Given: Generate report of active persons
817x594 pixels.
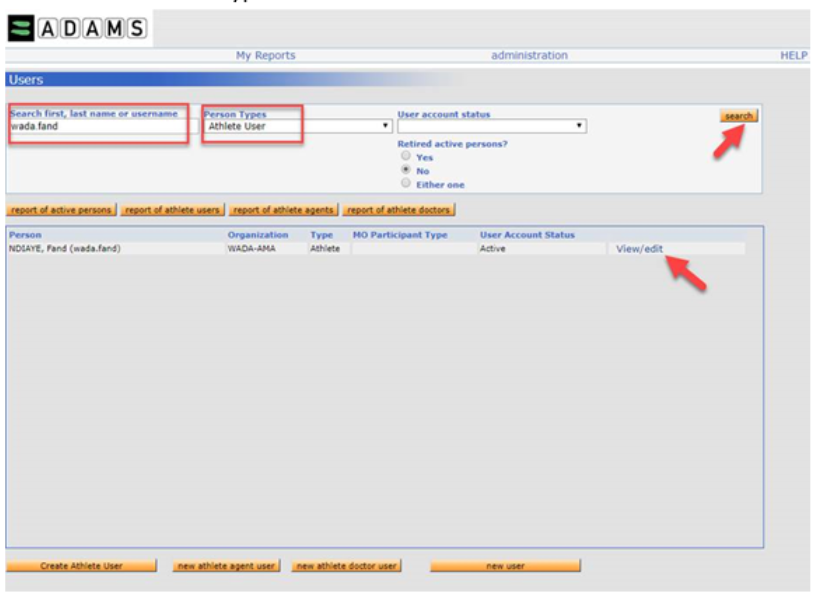Looking at the screenshot, I should coord(61,210).
